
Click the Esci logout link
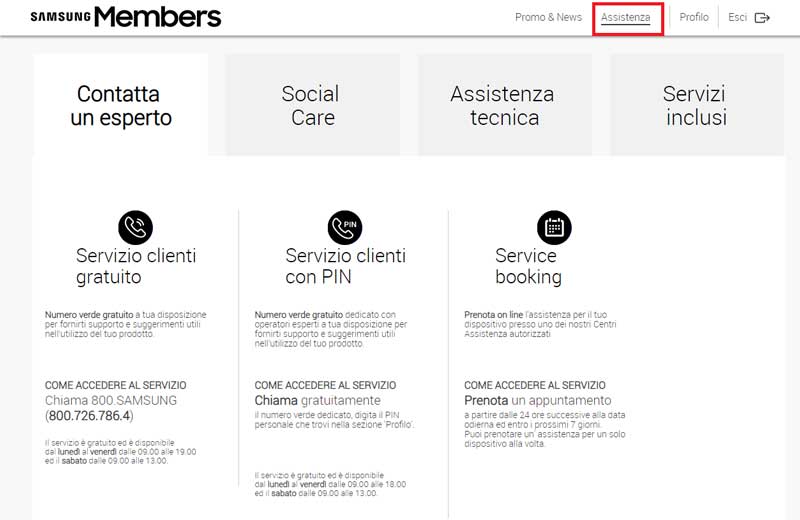pos(737,17)
